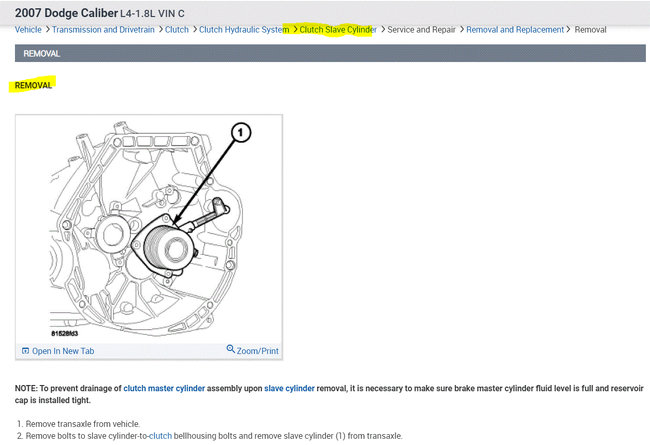Image resolution: width=650 pixels, height=445 pixels.
Task: Open the Zoom/Print link
Action: pyautogui.click(x=257, y=351)
